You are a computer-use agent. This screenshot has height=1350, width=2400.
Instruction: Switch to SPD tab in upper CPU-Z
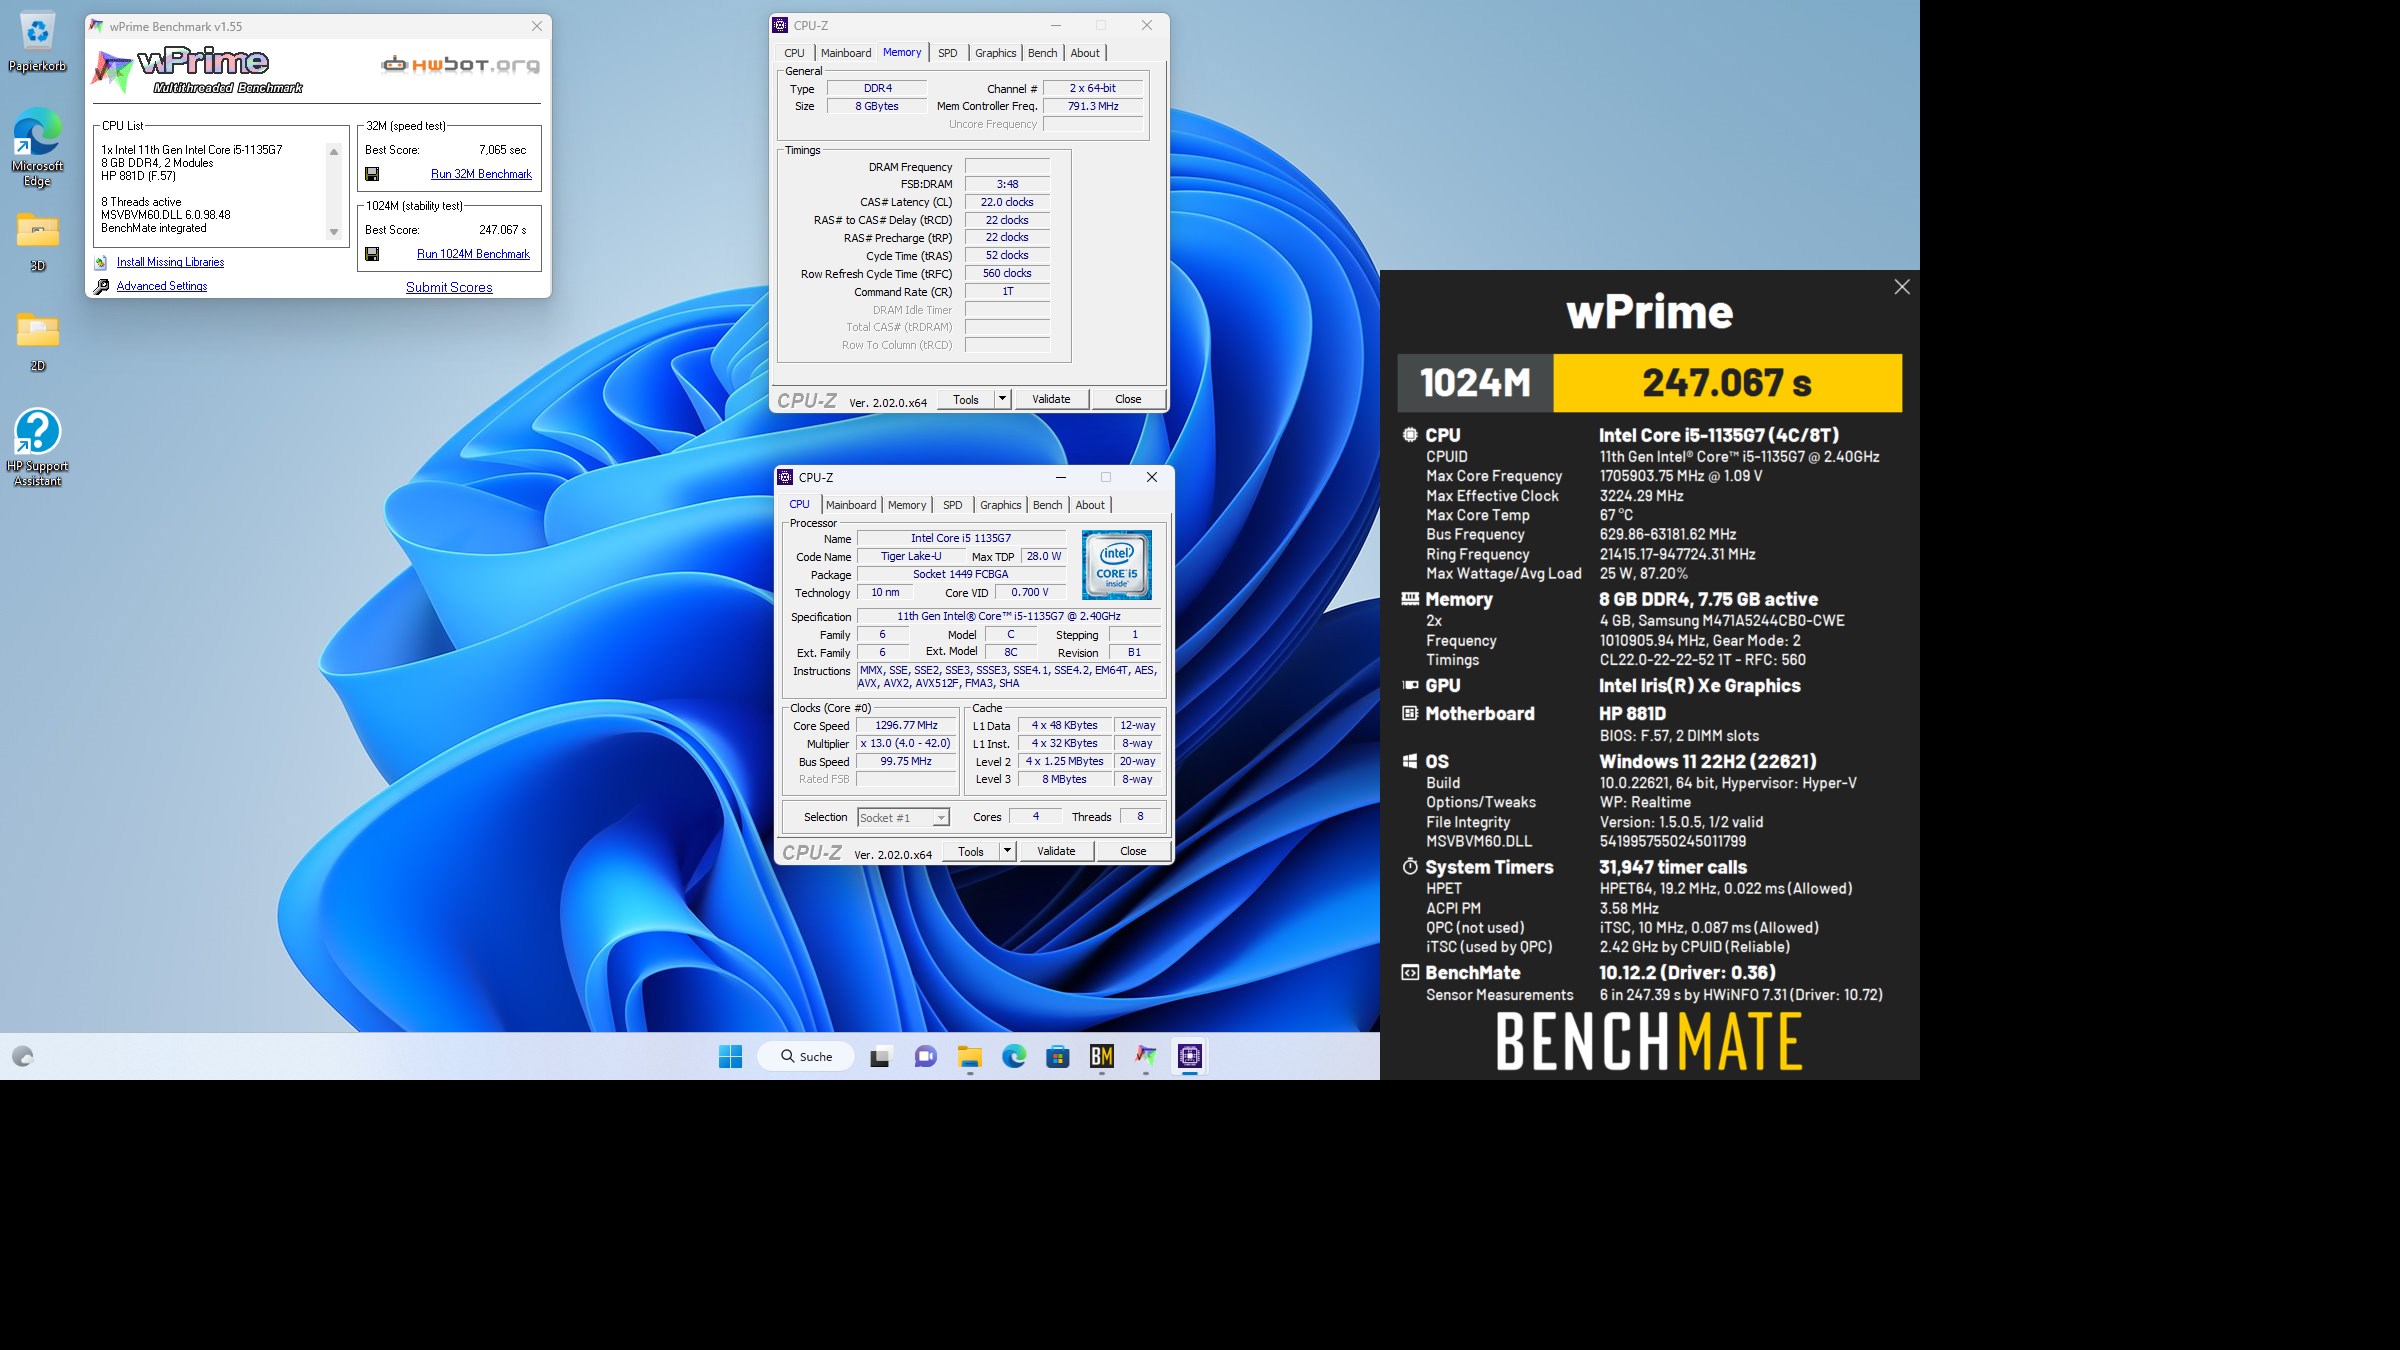[948, 53]
